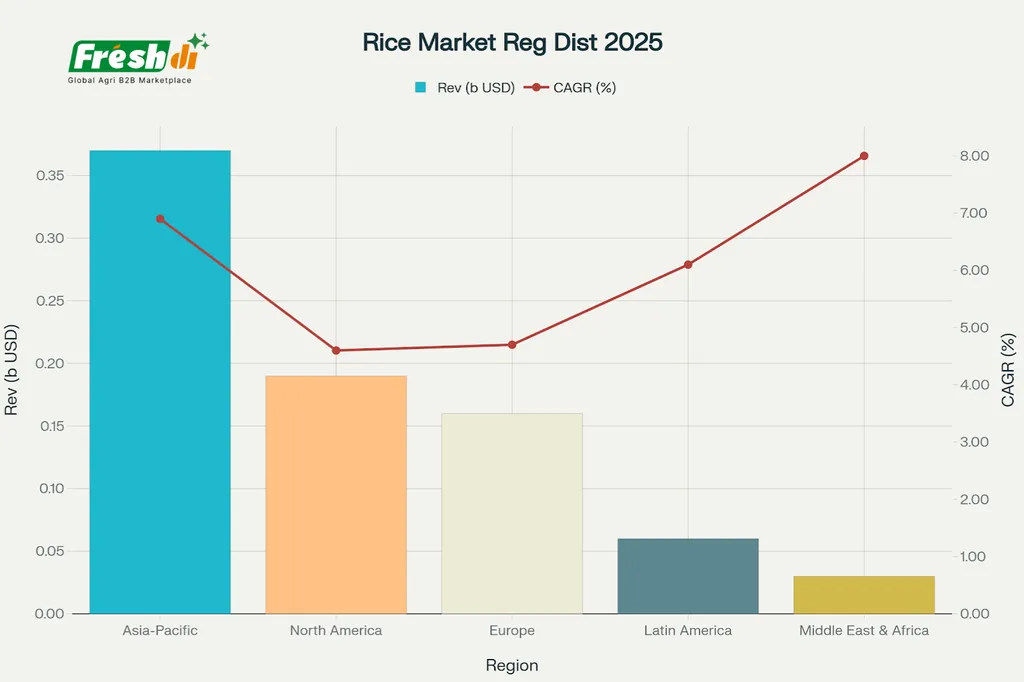
Task: Click the North America CAGR data point
Action: [x=336, y=351]
